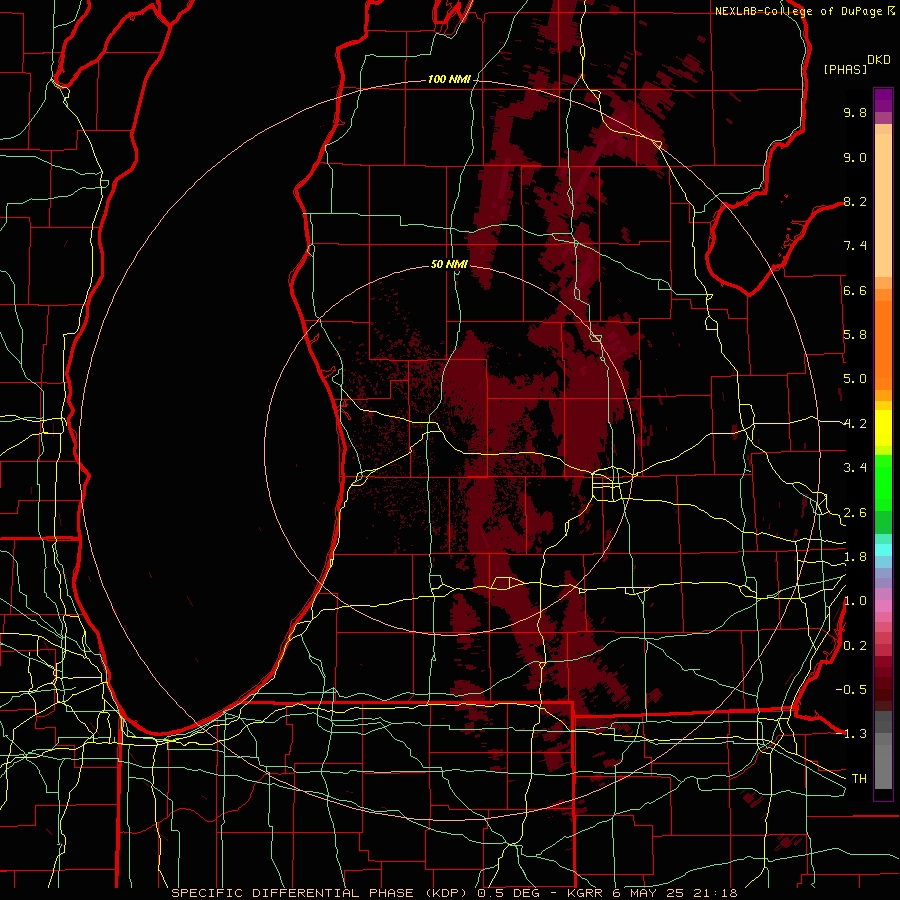Click the TH threshold label
The height and width of the screenshot is (900, 900).
point(859,779)
